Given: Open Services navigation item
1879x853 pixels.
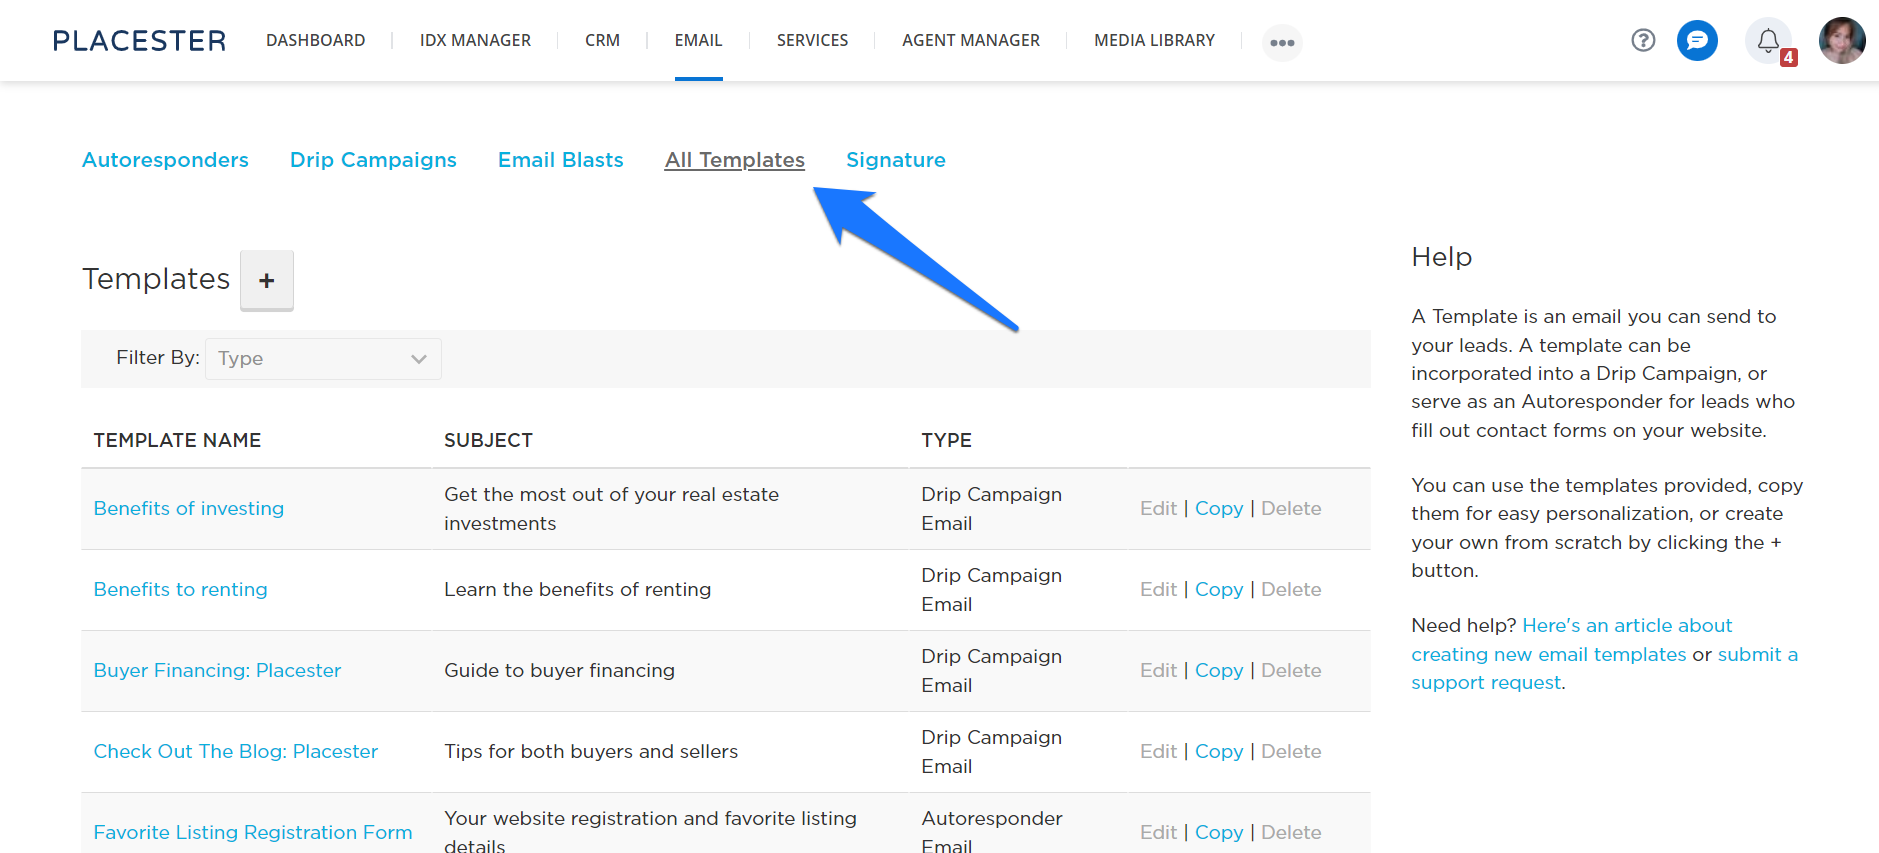Looking at the screenshot, I should coord(812,40).
